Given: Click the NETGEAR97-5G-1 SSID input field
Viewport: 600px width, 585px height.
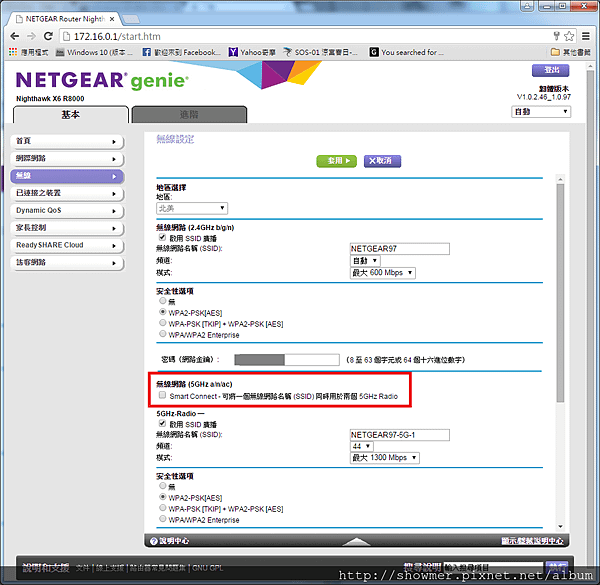Looking at the screenshot, I should pyautogui.click(x=400, y=435).
